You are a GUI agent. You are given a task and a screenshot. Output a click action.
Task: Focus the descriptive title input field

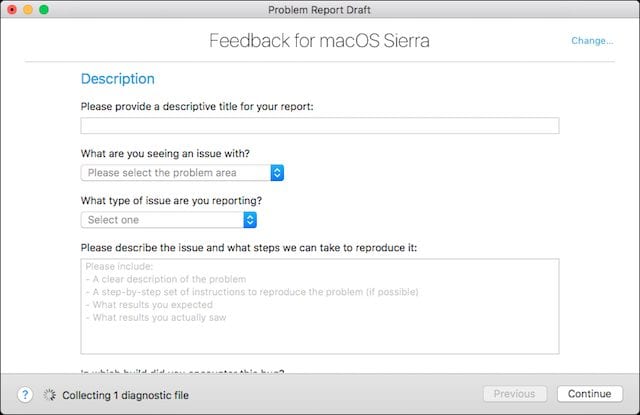(x=319, y=126)
